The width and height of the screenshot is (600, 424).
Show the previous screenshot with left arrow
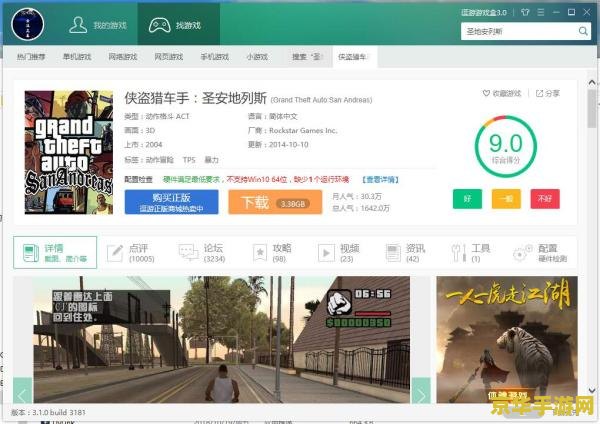pyautogui.click(x=23, y=391)
